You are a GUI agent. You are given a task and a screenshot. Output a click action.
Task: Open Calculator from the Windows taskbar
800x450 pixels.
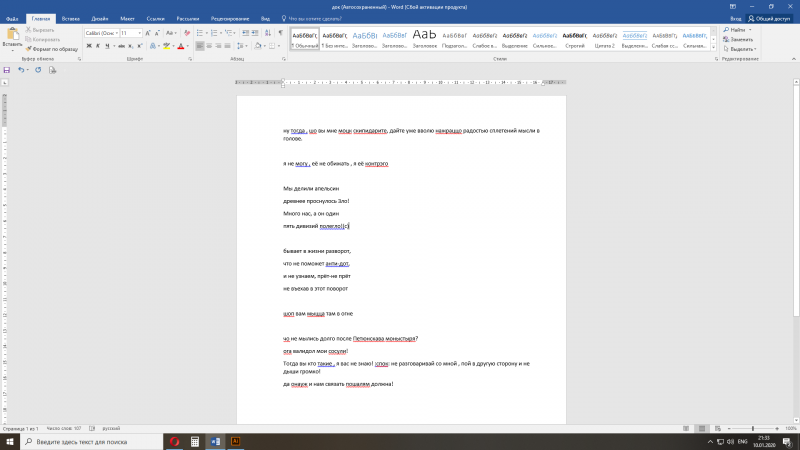196,441
